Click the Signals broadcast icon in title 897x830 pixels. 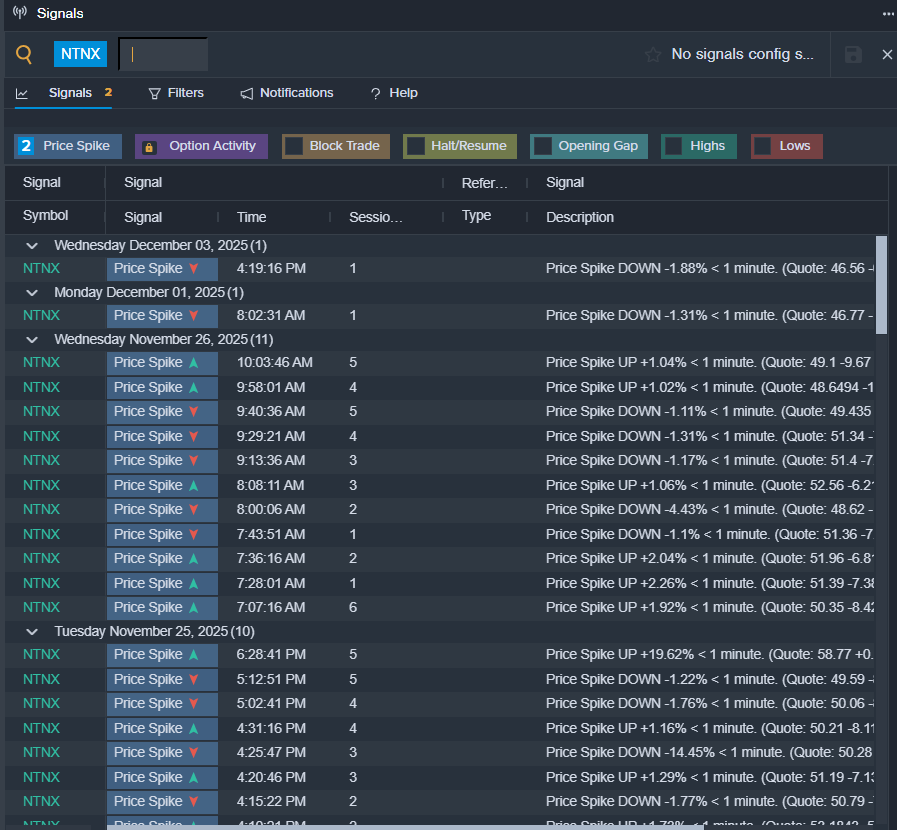point(20,13)
